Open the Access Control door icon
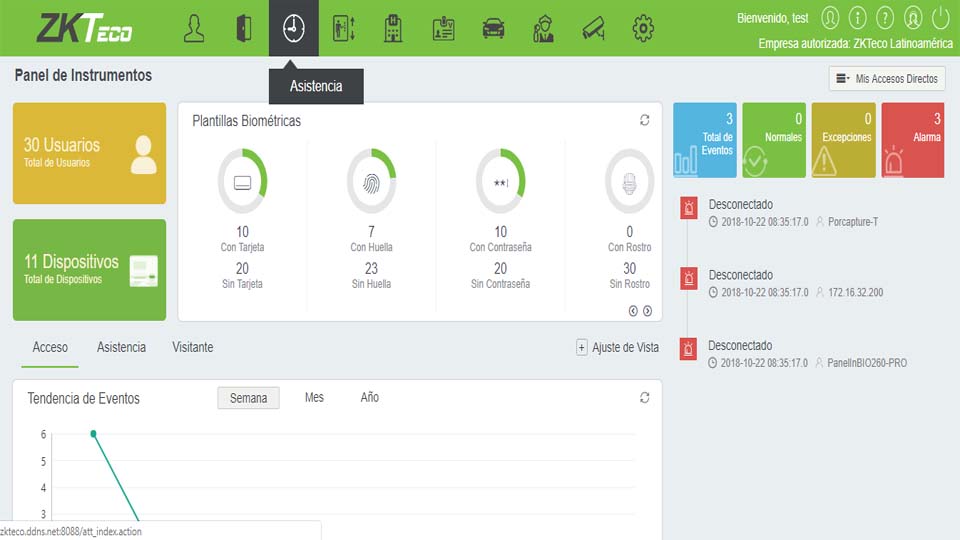960x540 pixels. pyautogui.click(x=244, y=28)
